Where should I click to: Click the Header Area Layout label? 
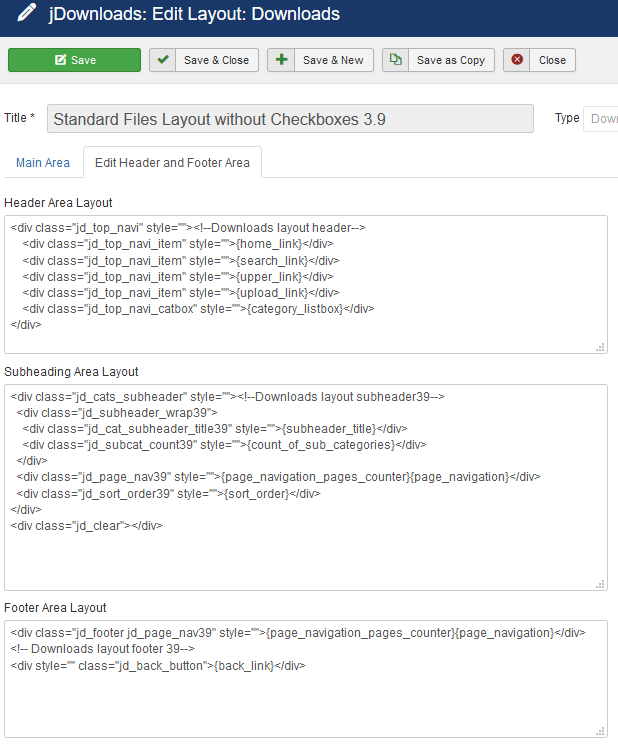[58, 203]
